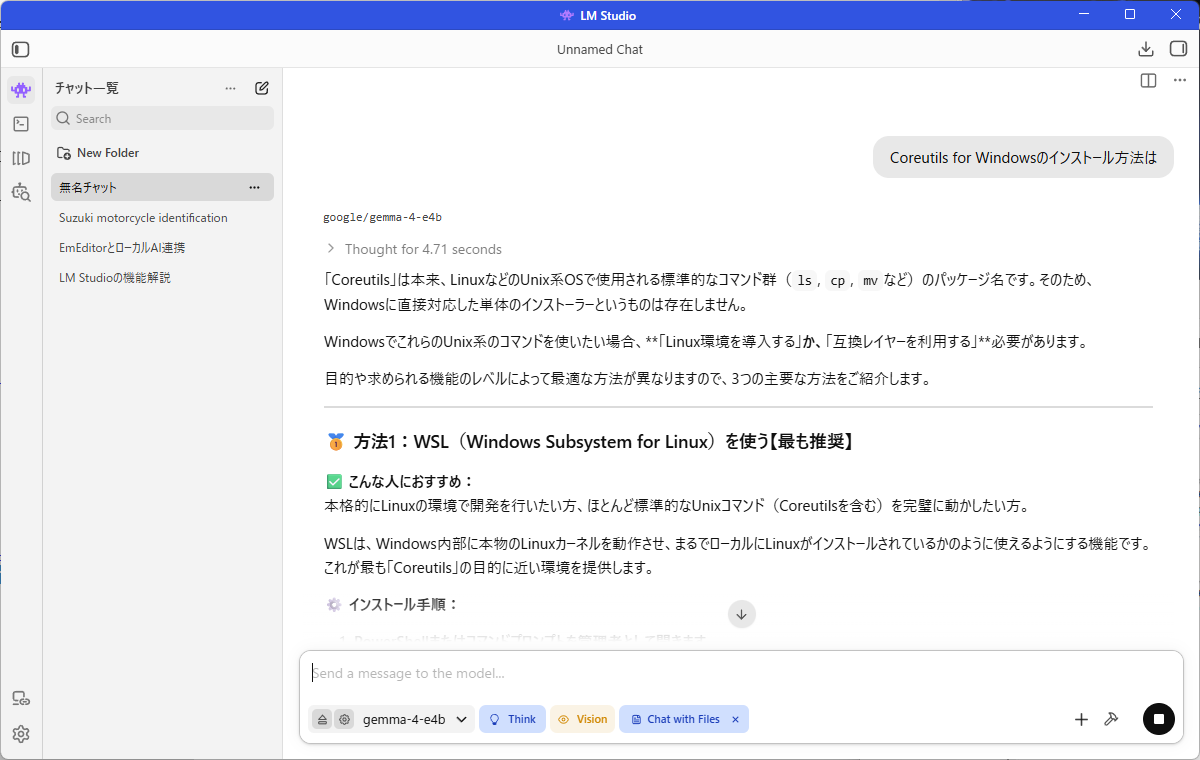Split the chat view with the columns icon

[x=1148, y=80]
